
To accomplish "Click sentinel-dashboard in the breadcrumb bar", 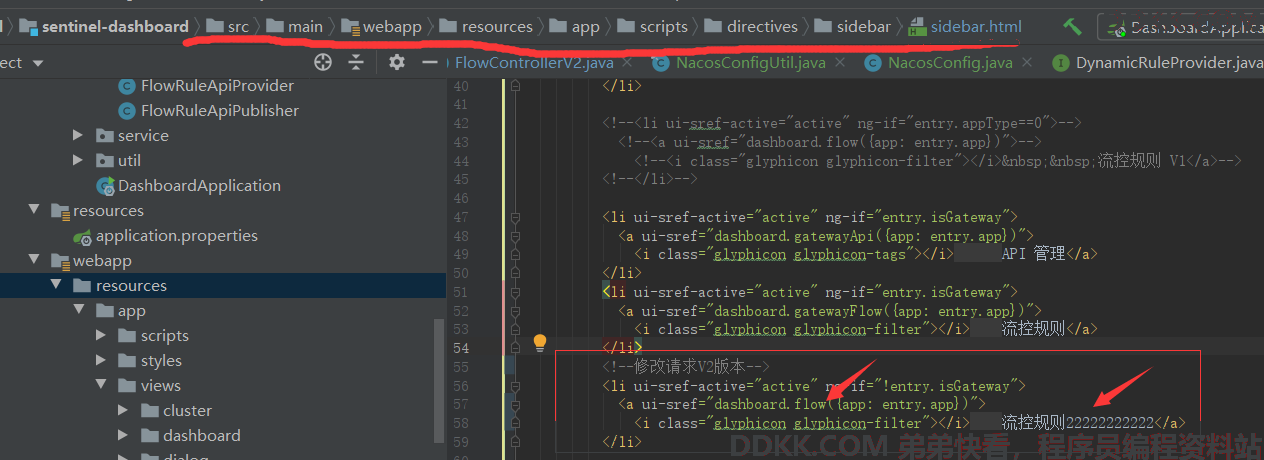I will pyautogui.click(x=114, y=27).
